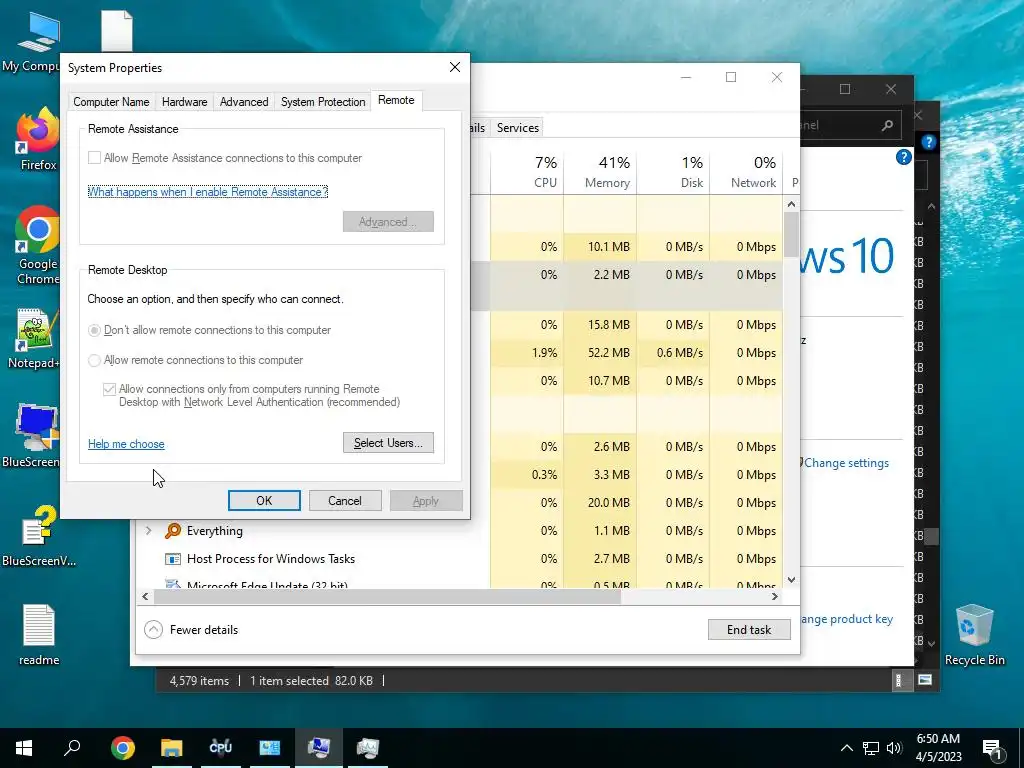
Task: Click End task in Task Manager
Action: click(x=749, y=630)
